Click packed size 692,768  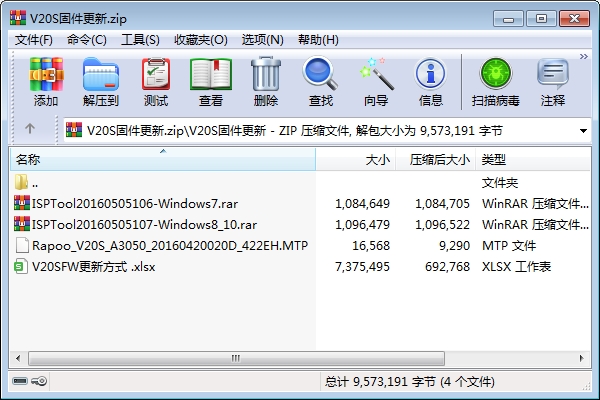point(447,267)
